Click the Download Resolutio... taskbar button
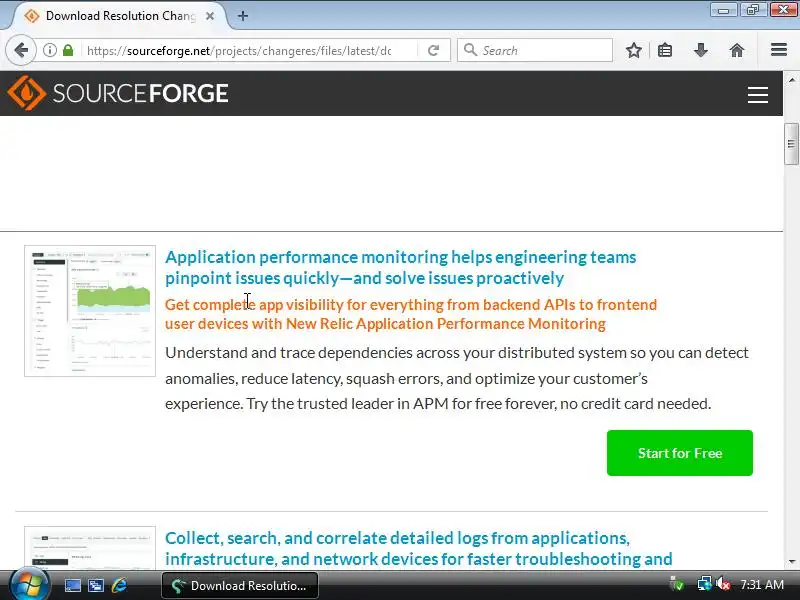 (x=240, y=586)
